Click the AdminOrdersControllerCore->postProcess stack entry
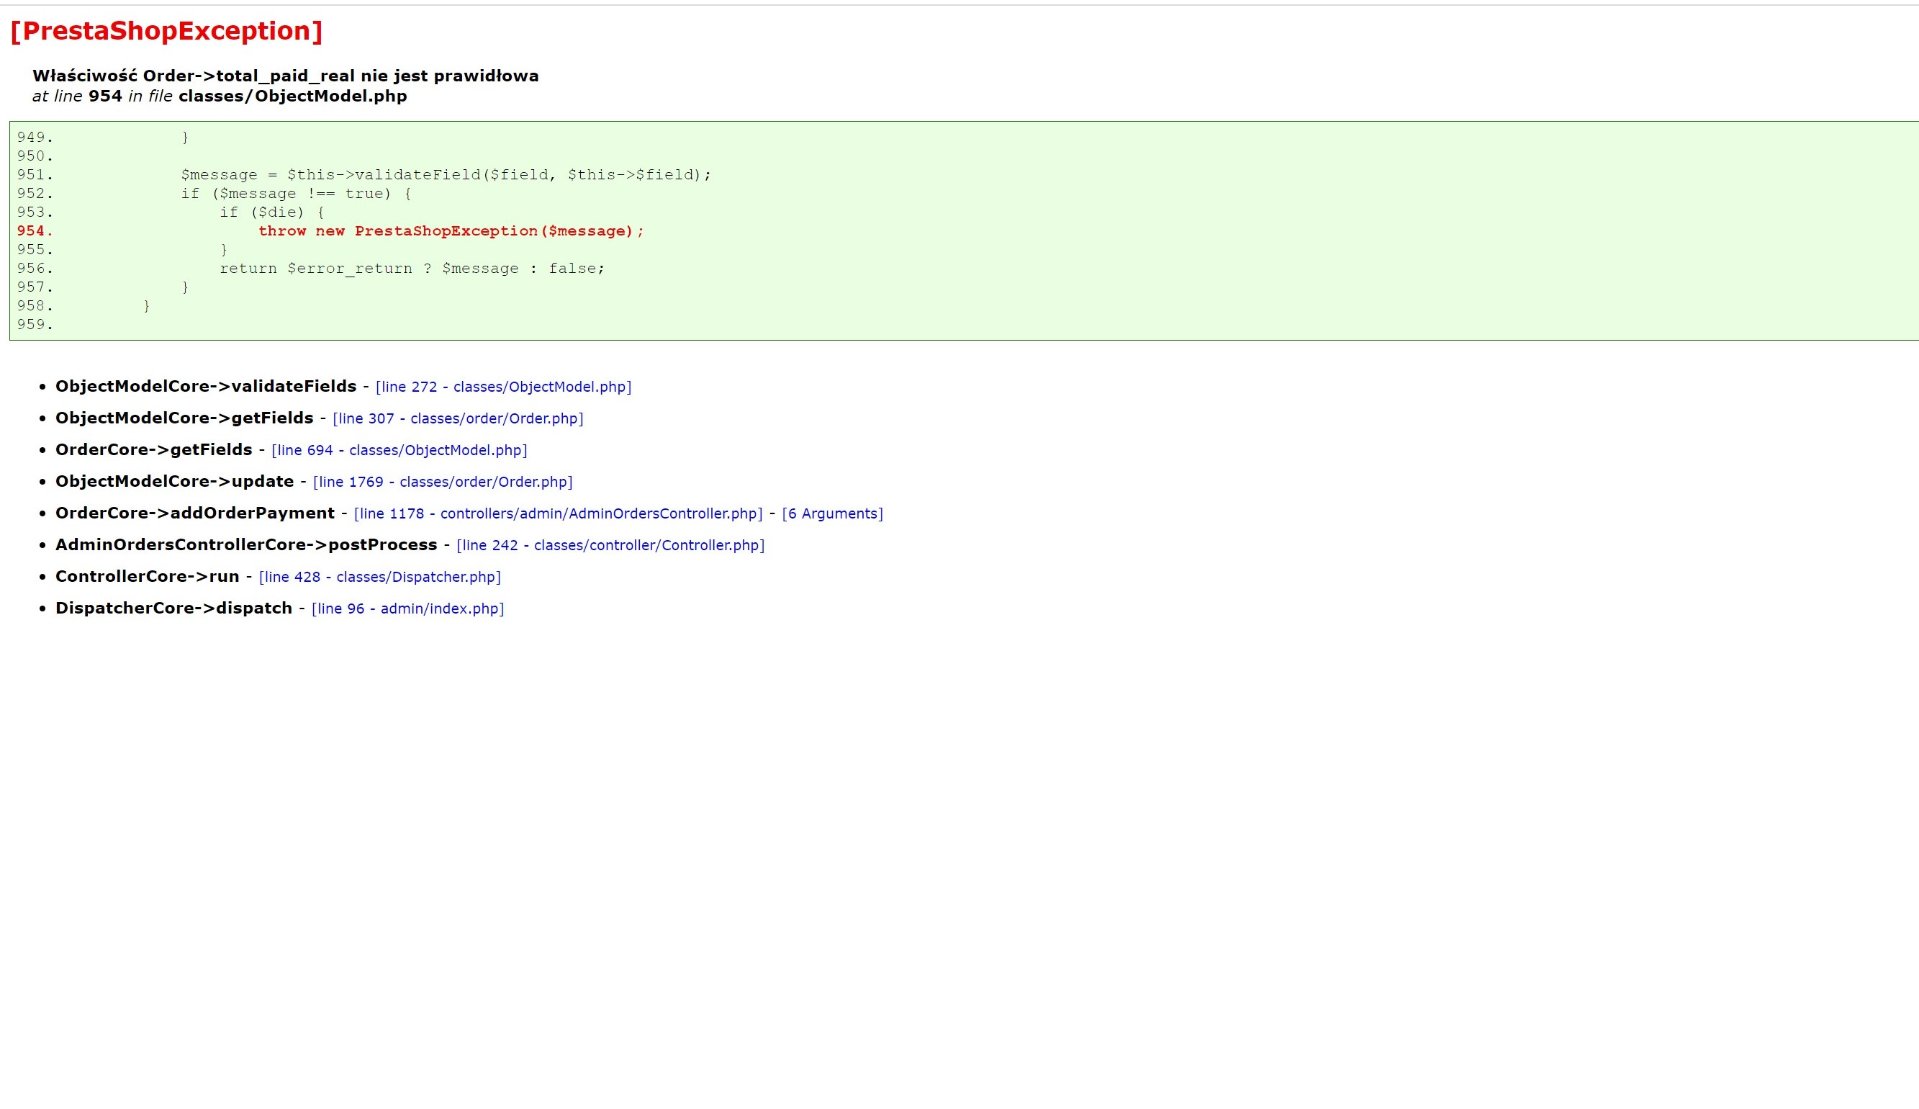 point(246,546)
